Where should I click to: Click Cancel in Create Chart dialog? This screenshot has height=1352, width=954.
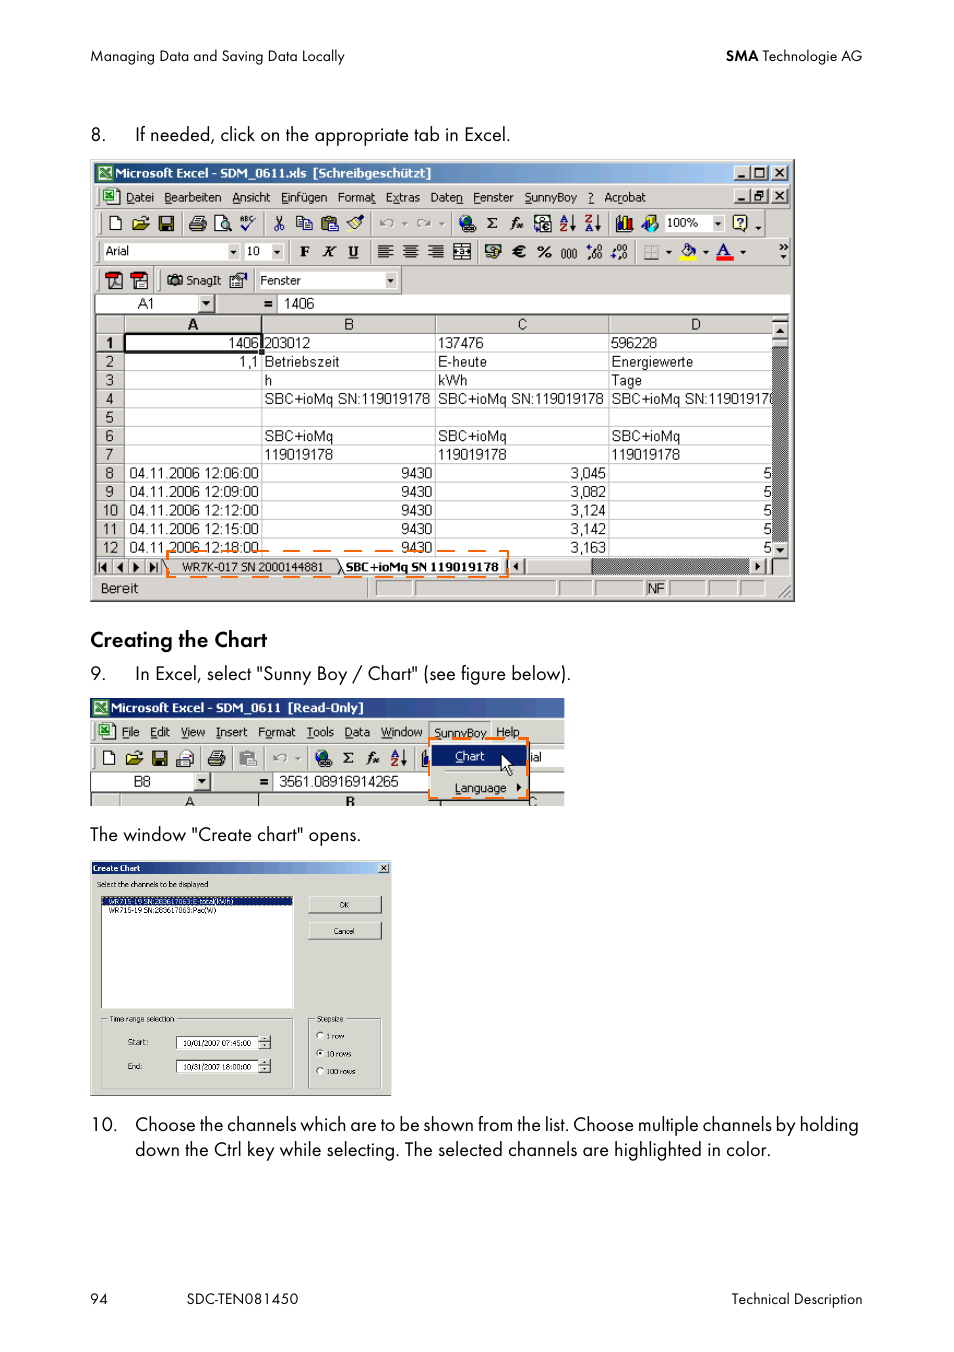[x=344, y=931]
